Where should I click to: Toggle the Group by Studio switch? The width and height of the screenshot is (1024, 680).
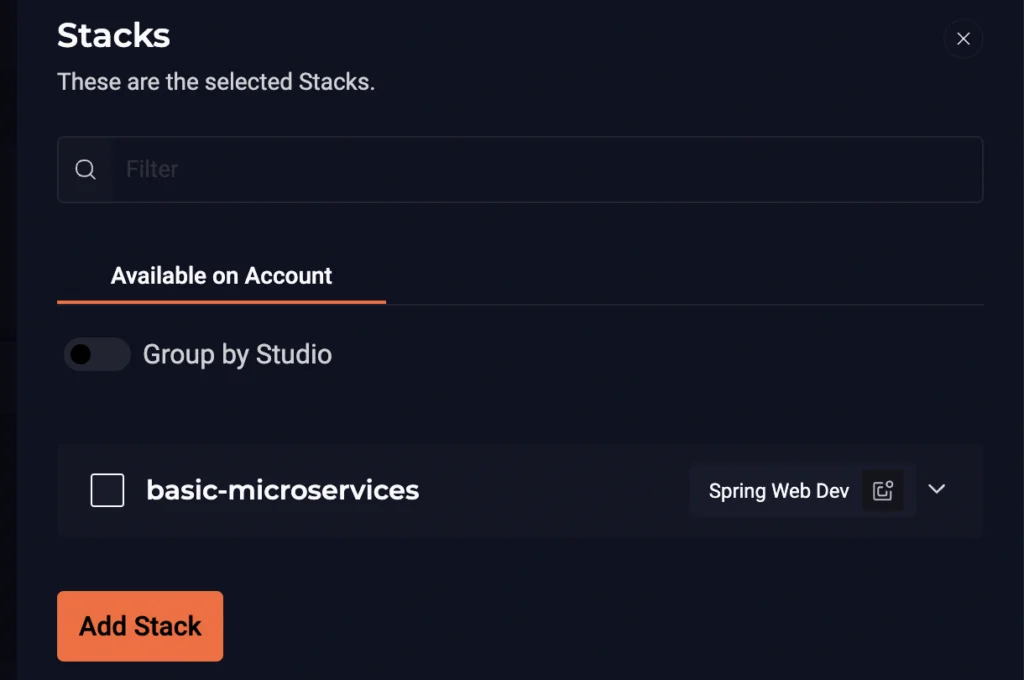pos(97,354)
